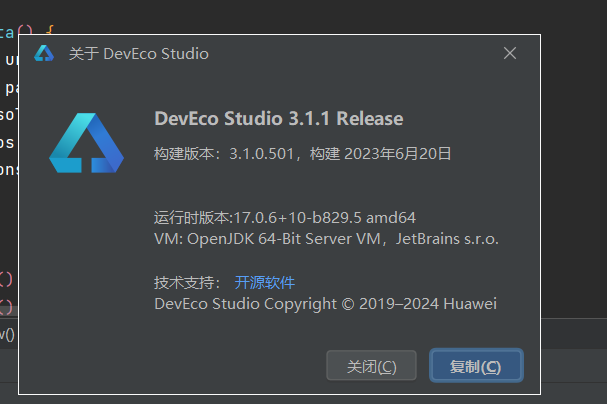Click the DevEco Studio 3.1.1 Release heading
607x404 pixels.
point(279,118)
